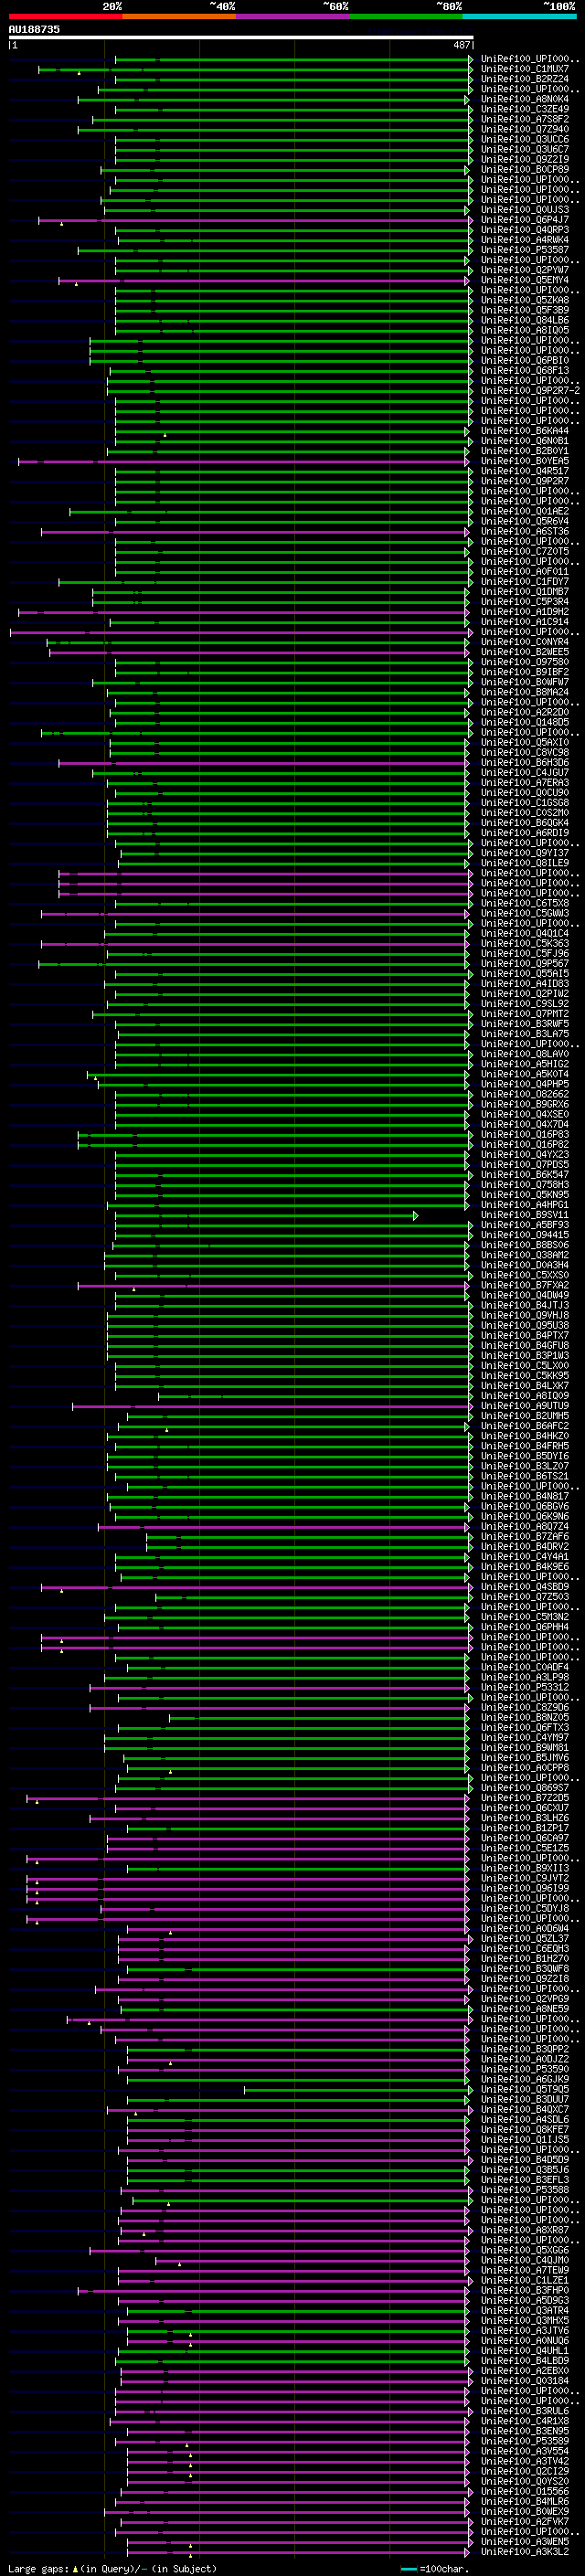Select hit label UniRef100_Q9Z2I9

(525, 160)
